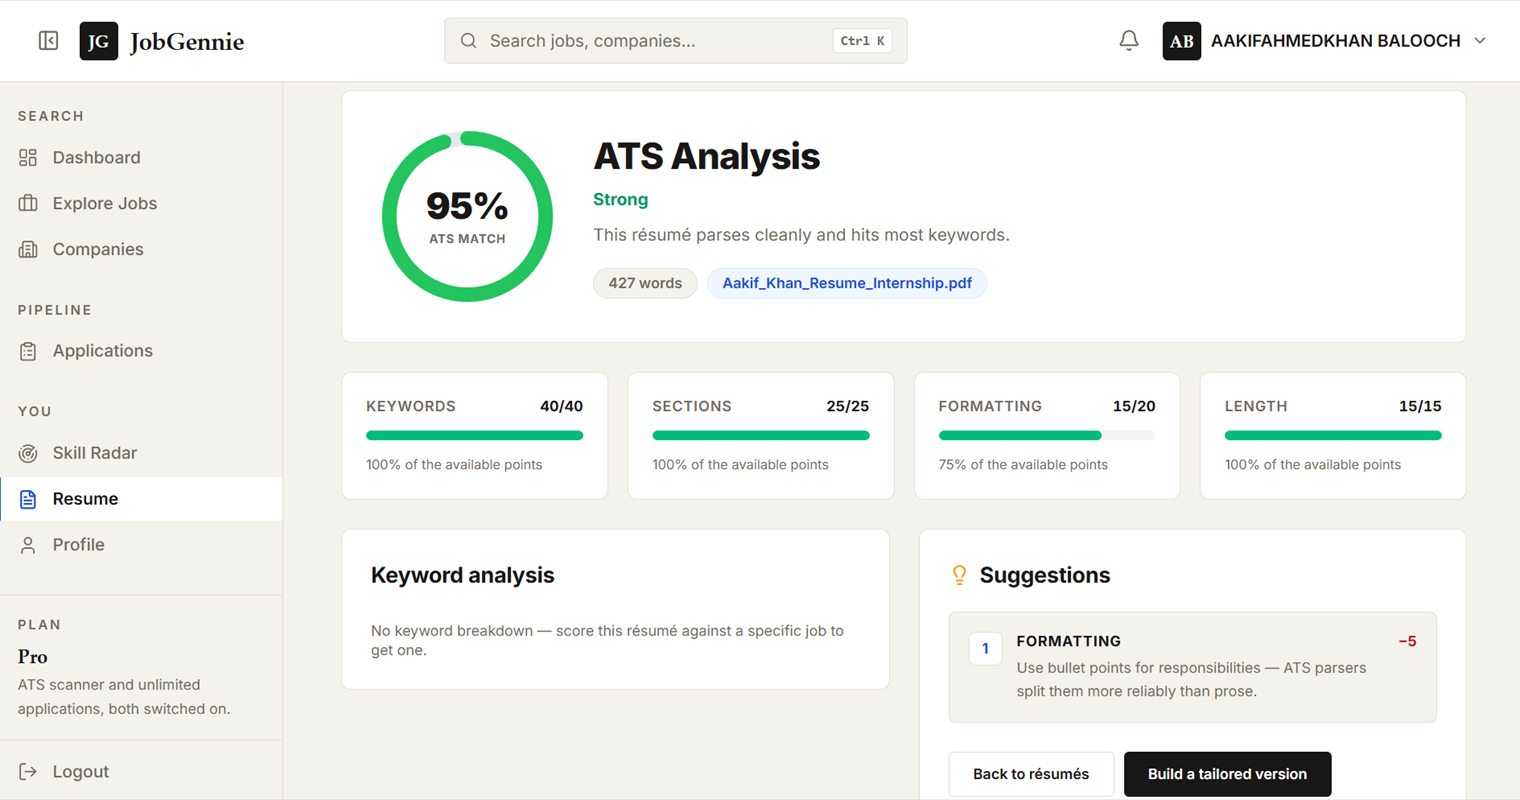Screen dimensions: 1520x800
Task: Collapse the sidebar with the panel icon
Action: tap(48, 41)
